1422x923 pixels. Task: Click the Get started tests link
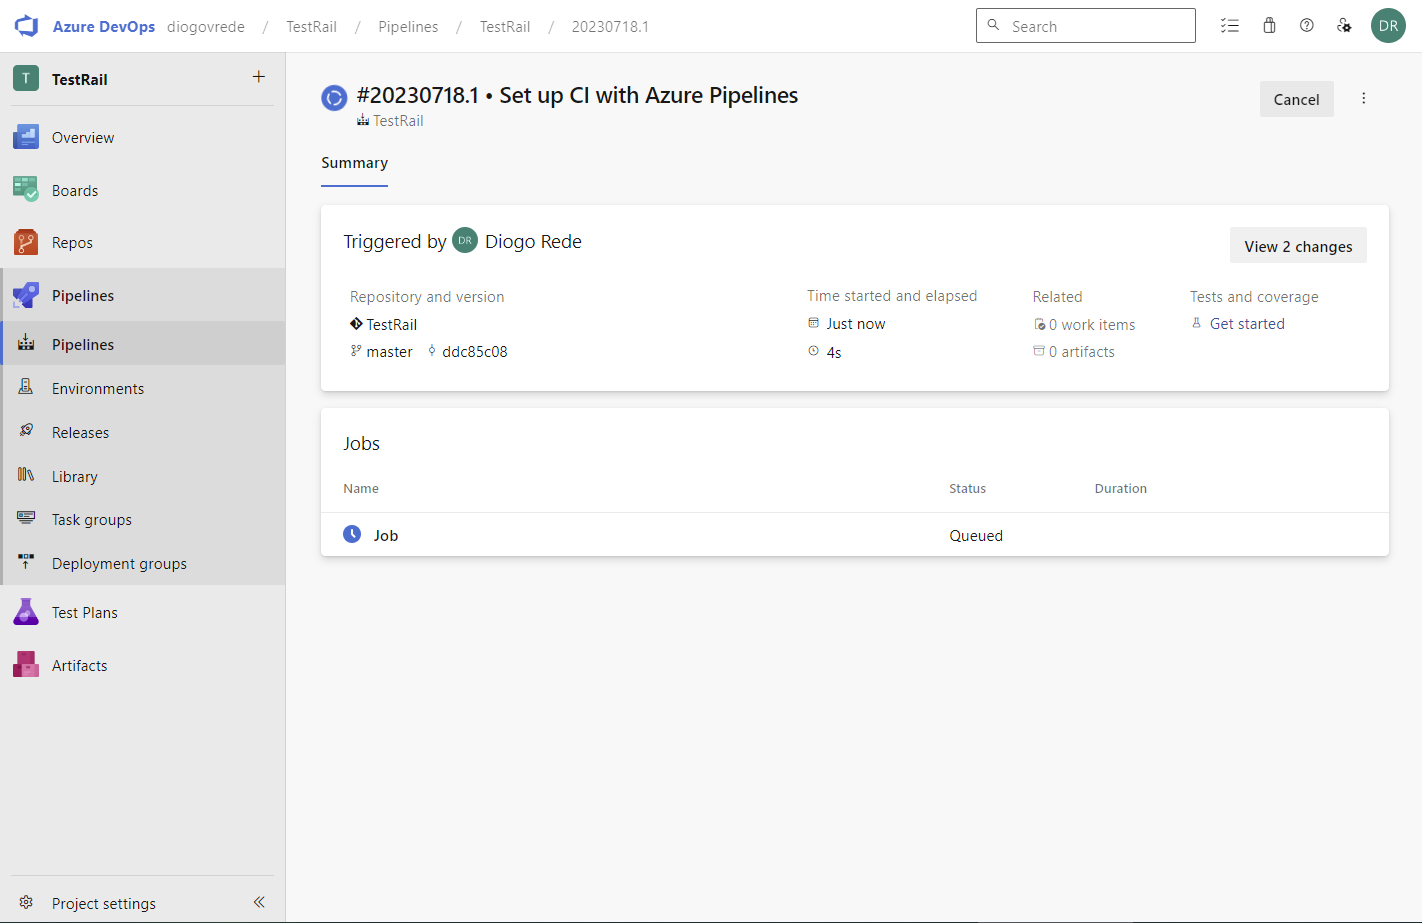coord(1247,324)
